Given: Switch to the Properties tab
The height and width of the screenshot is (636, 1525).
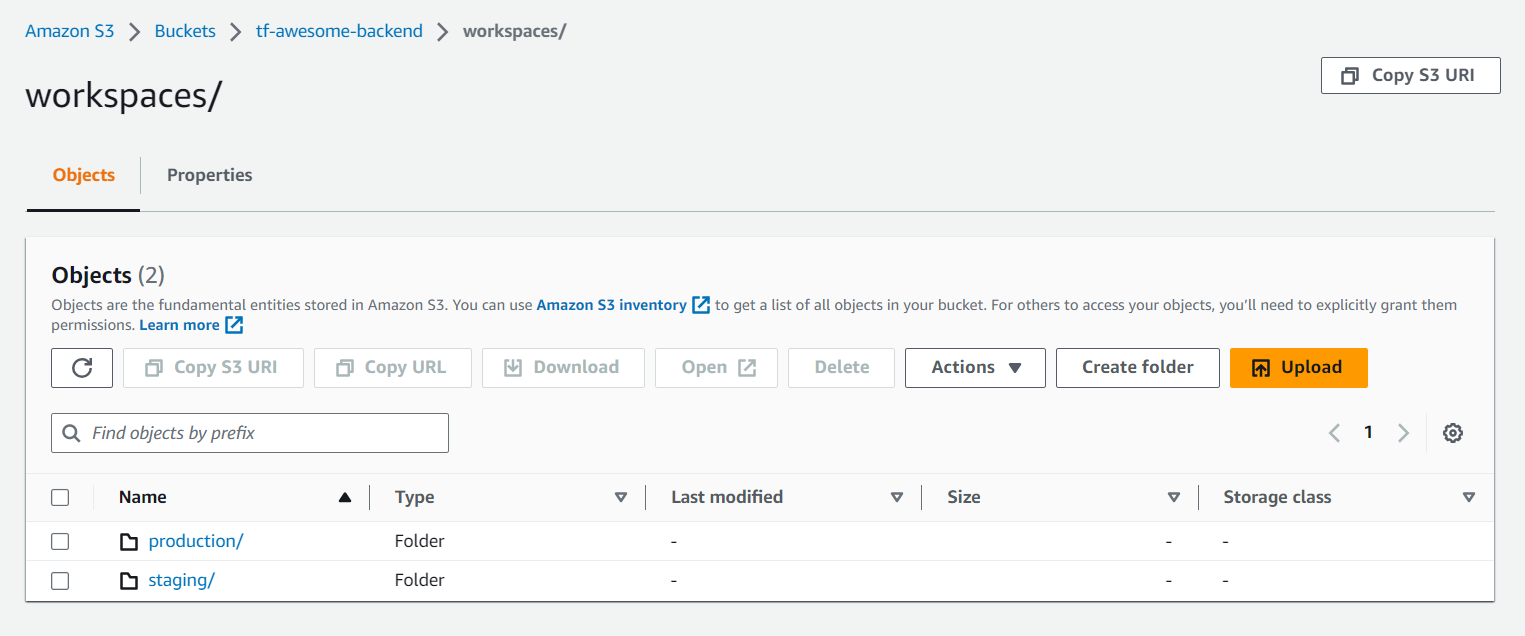Looking at the screenshot, I should tap(209, 175).
